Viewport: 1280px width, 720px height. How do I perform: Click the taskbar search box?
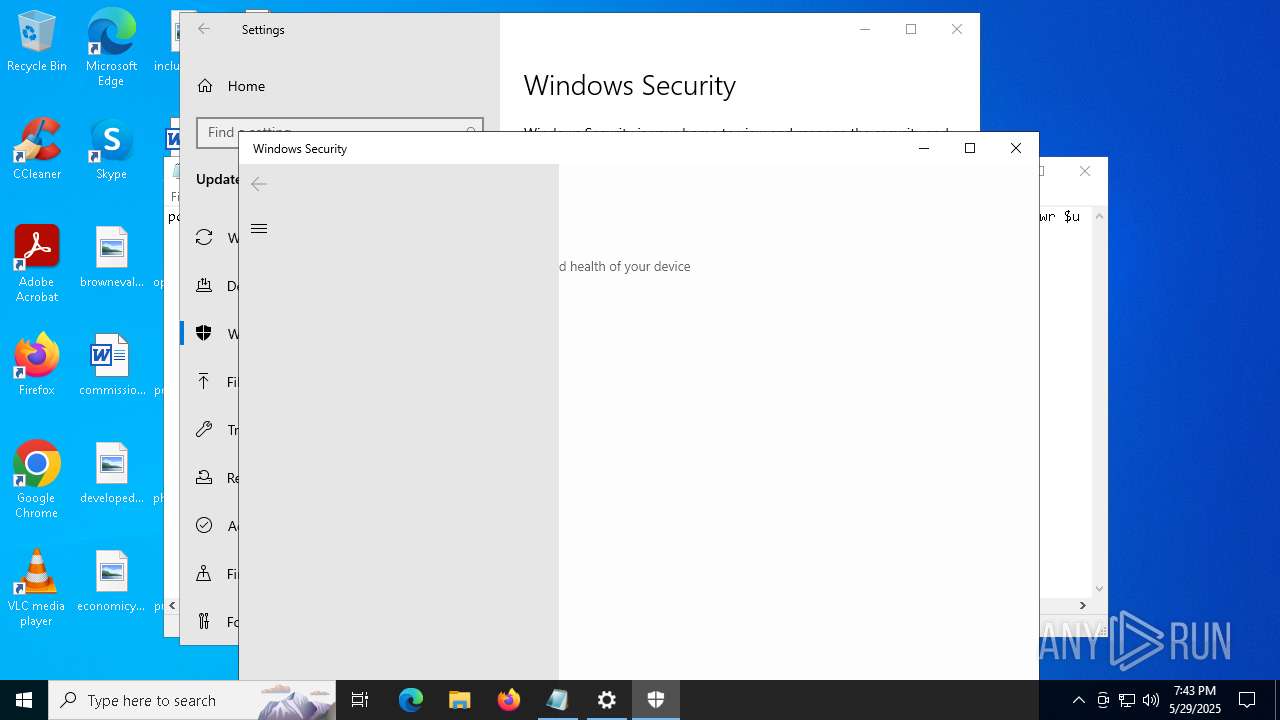coord(192,700)
